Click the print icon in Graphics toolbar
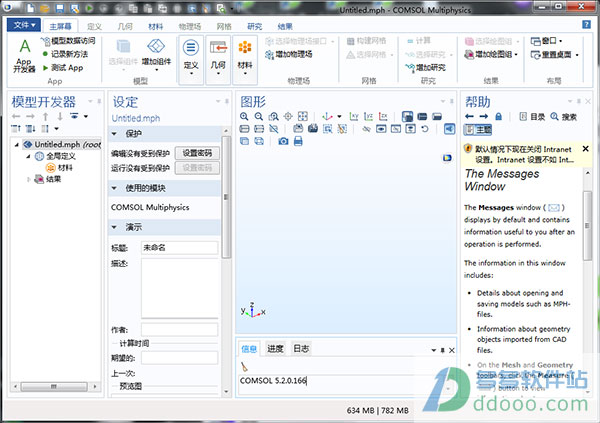 tap(298, 141)
